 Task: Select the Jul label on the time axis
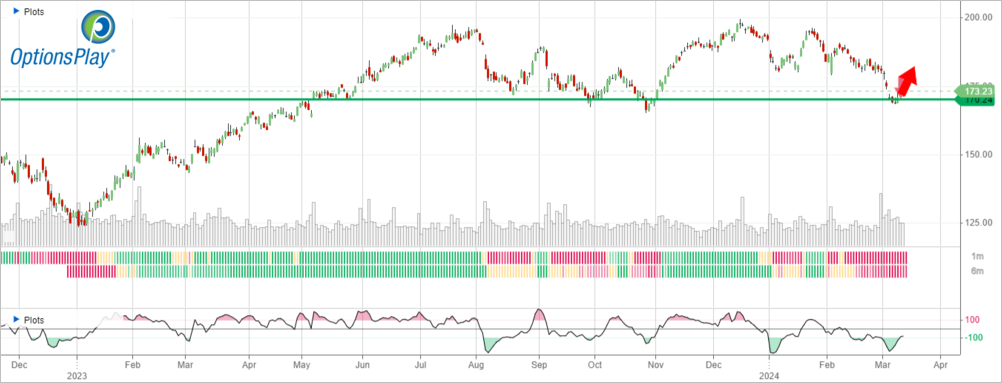420,364
